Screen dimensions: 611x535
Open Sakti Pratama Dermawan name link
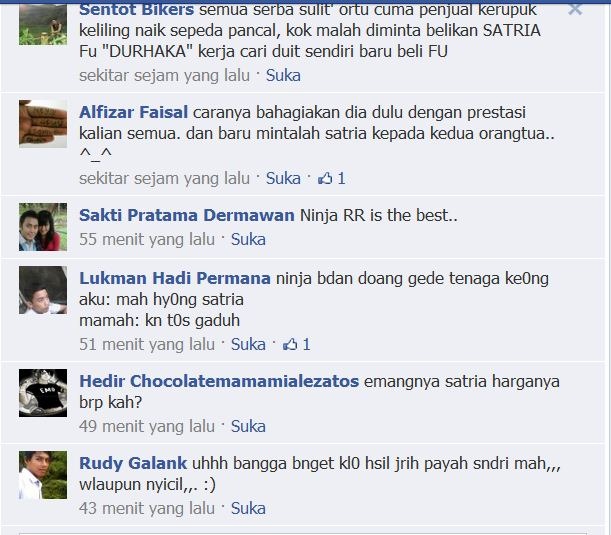(x=187, y=215)
